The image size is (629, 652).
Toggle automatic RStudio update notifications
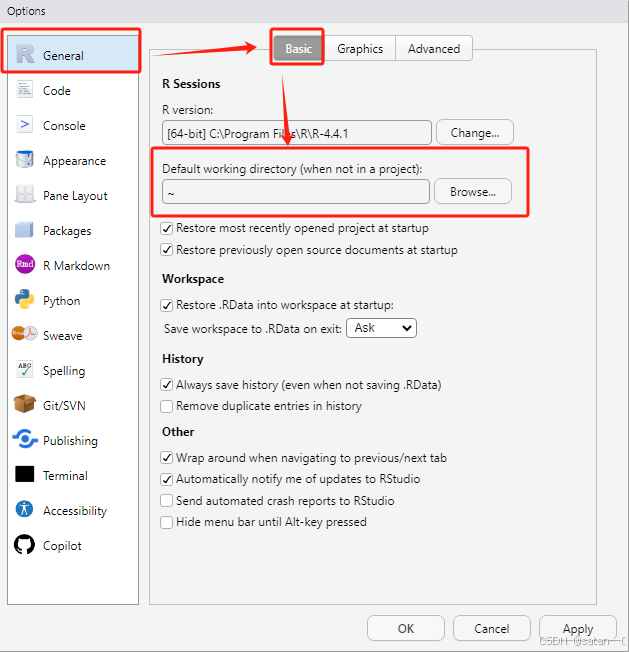[167, 479]
